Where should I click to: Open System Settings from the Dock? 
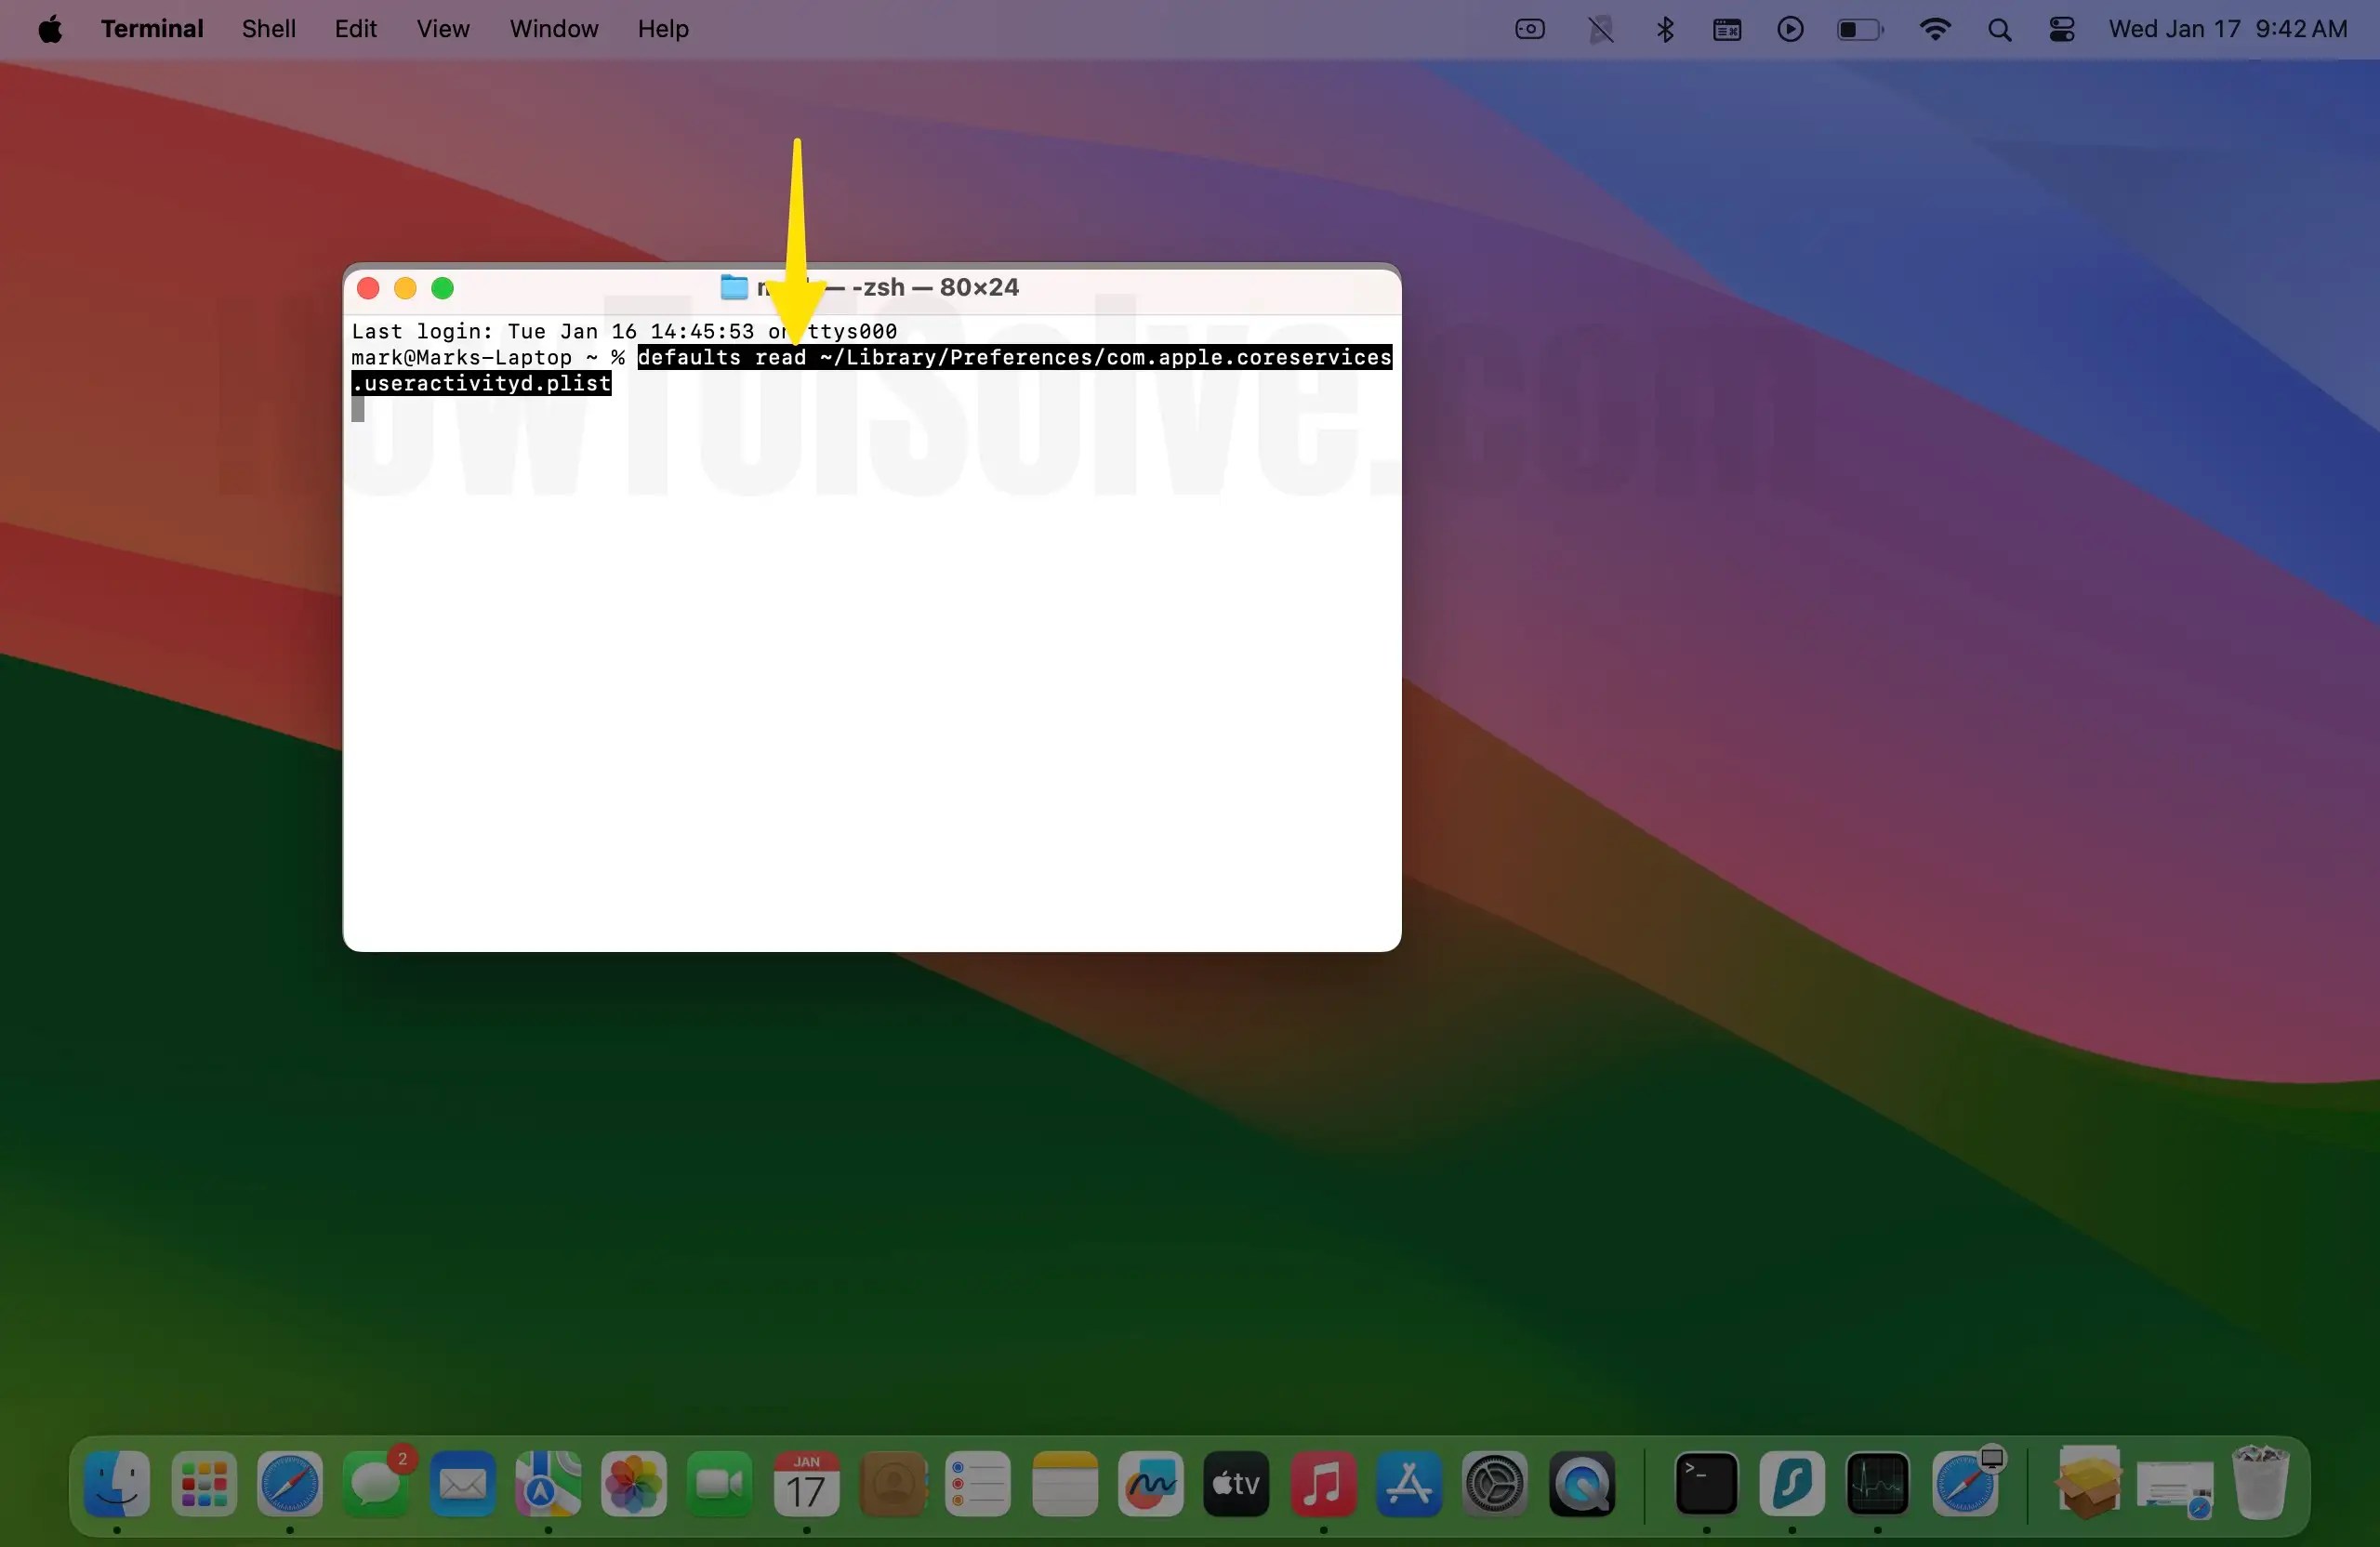pyautogui.click(x=1494, y=1487)
